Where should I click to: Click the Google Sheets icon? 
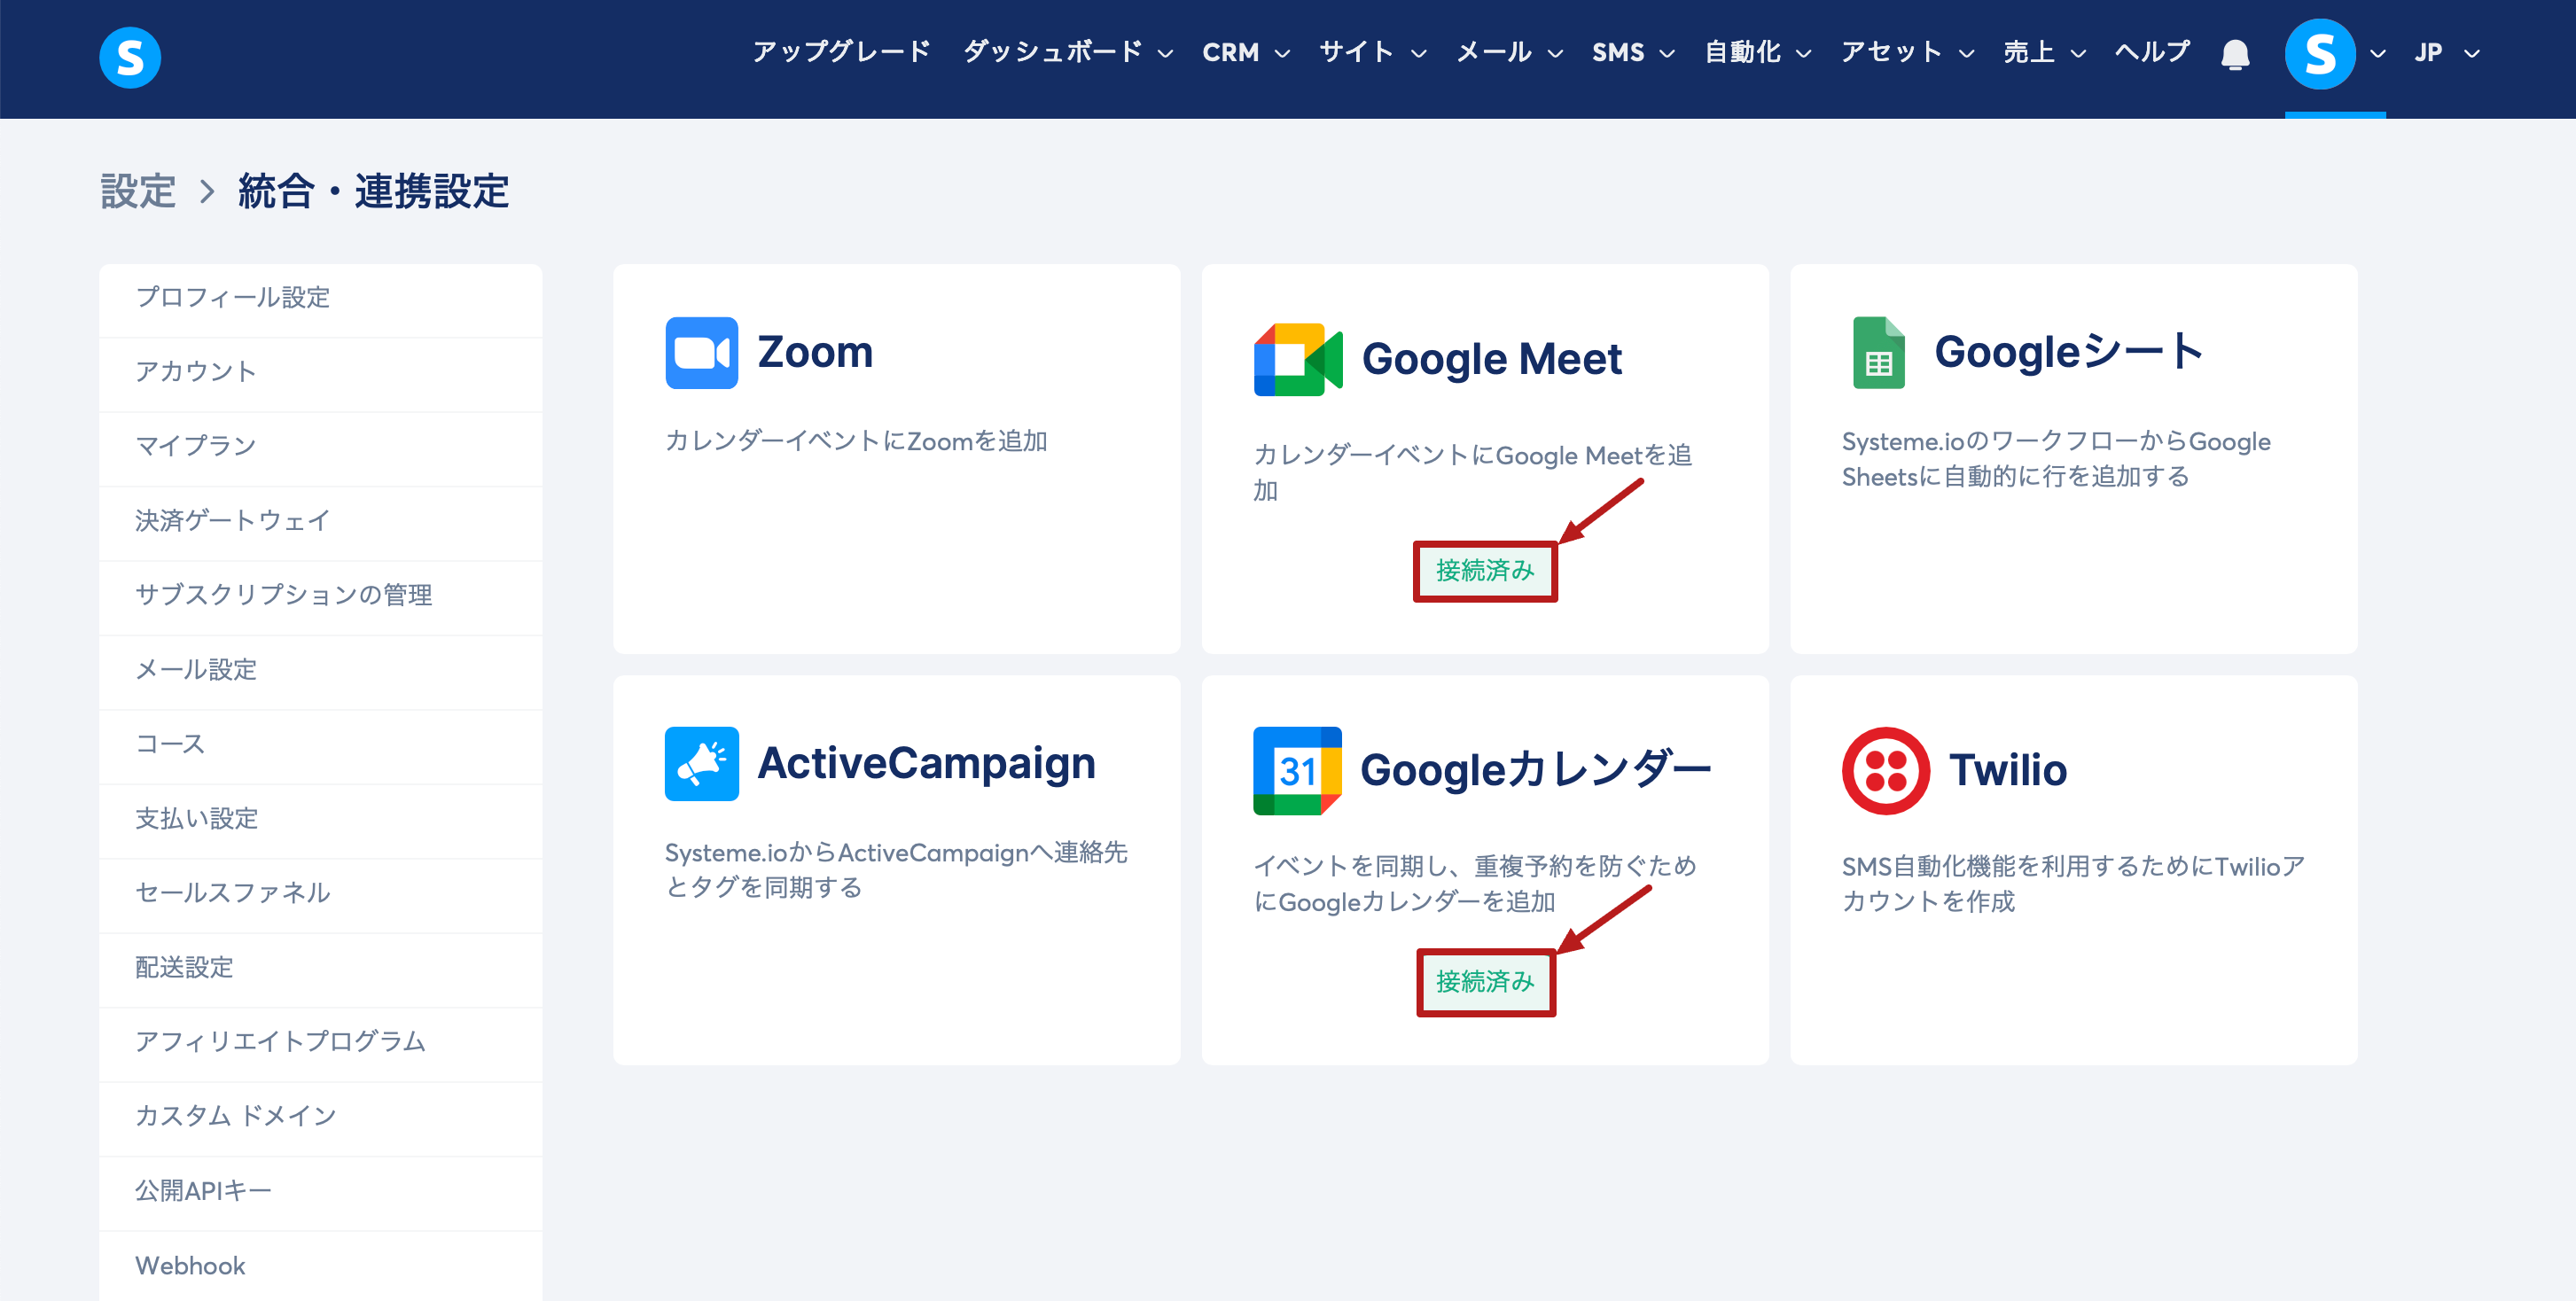1878,353
